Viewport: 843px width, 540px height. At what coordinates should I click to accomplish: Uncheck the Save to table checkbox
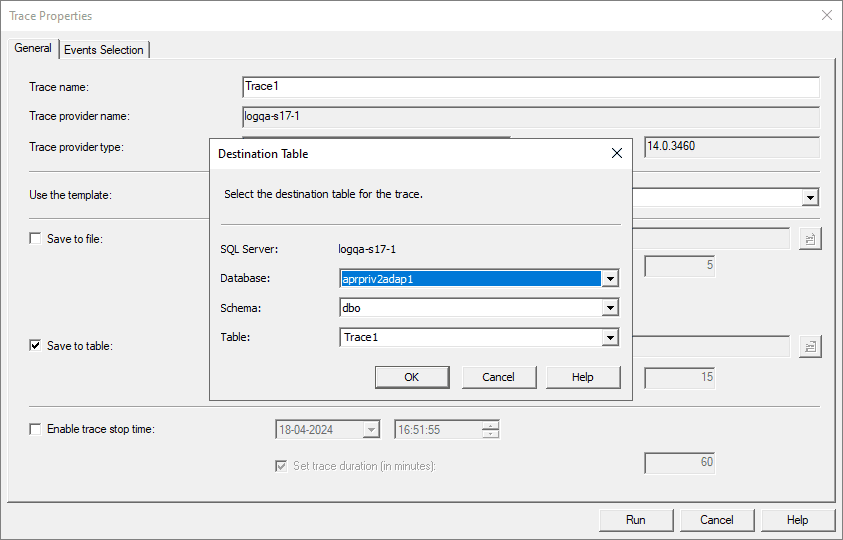tap(35, 345)
